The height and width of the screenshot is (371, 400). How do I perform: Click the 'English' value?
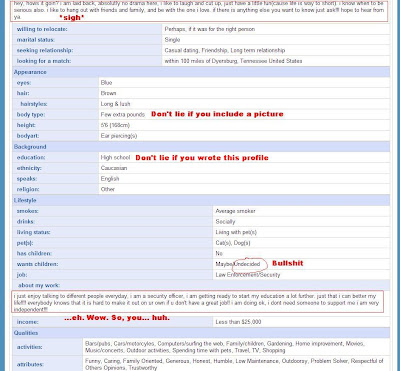pyautogui.click(x=110, y=179)
